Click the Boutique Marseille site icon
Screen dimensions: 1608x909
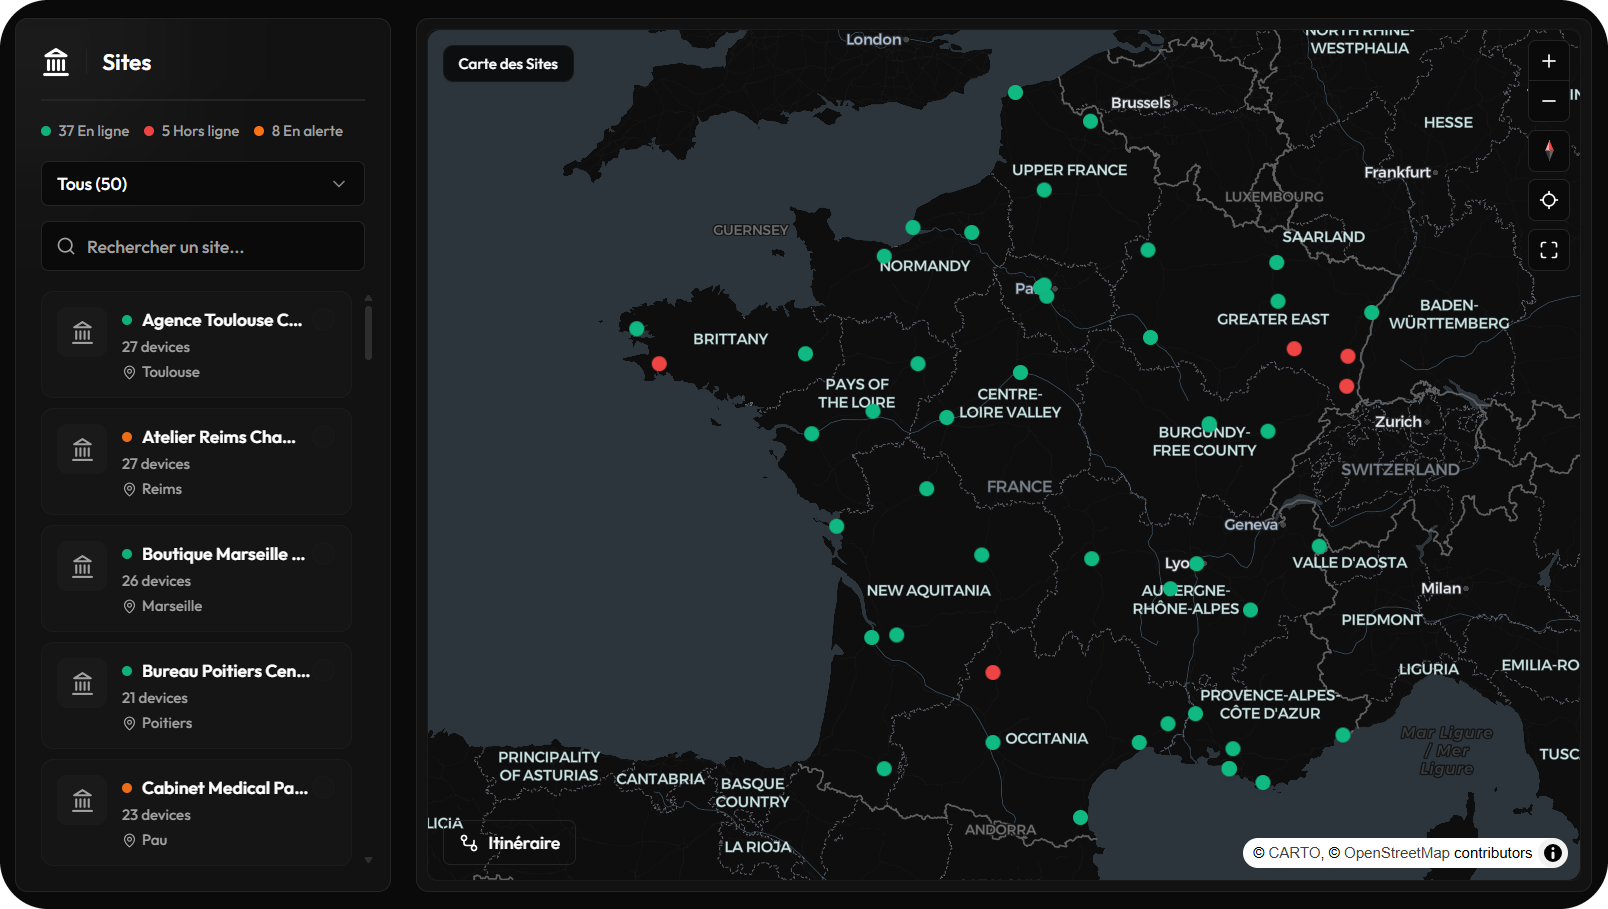click(82, 566)
